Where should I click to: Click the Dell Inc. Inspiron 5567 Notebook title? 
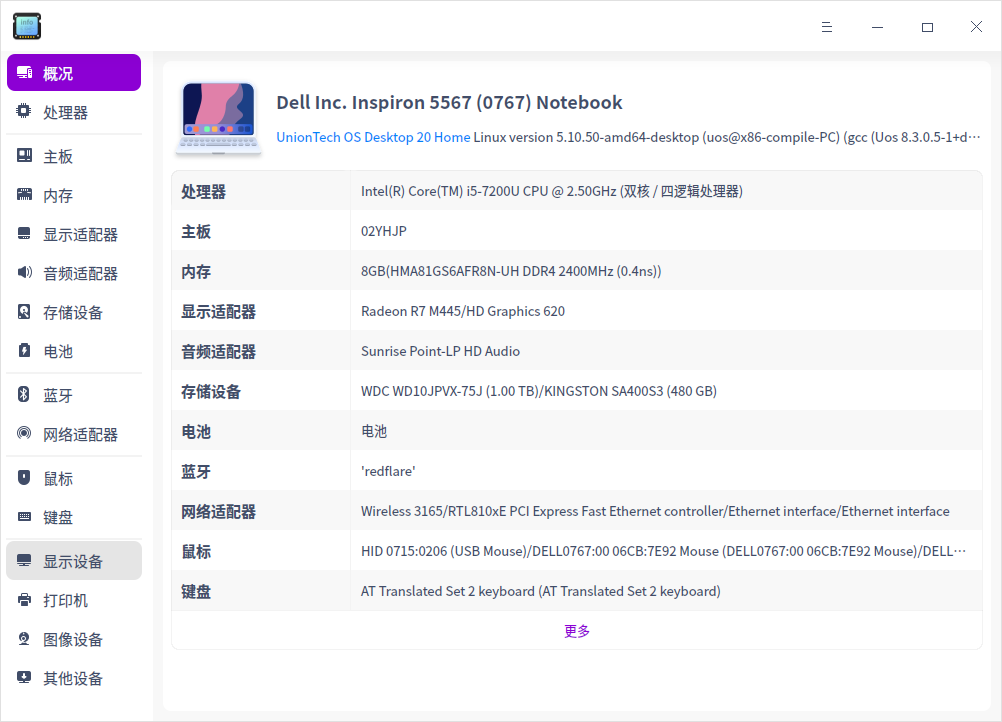point(449,102)
